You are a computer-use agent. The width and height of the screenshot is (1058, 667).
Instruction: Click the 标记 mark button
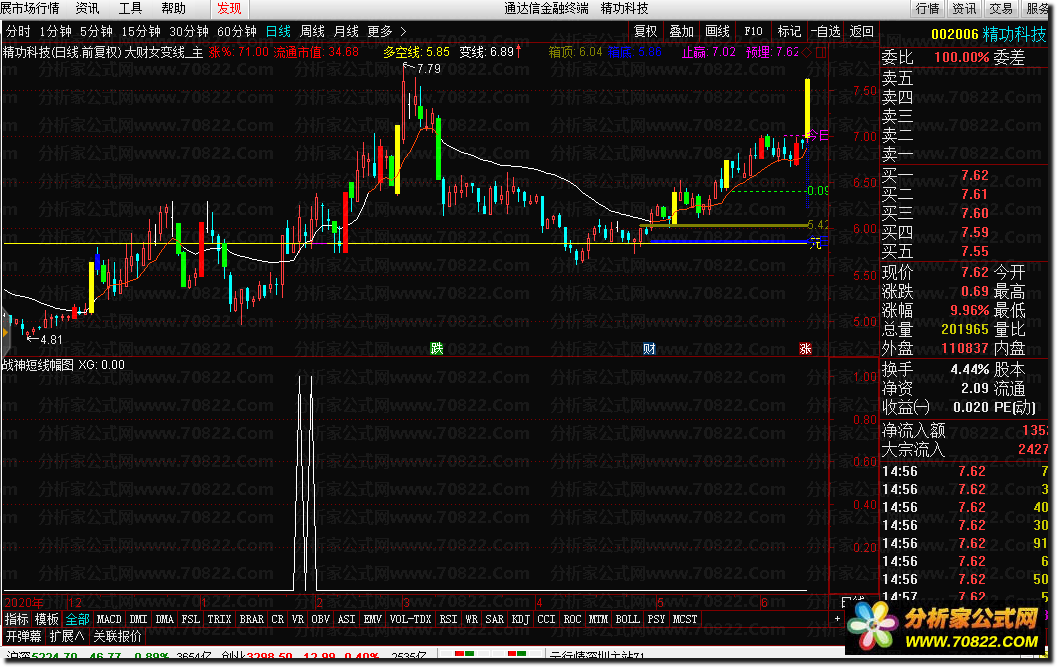pos(789,32)
